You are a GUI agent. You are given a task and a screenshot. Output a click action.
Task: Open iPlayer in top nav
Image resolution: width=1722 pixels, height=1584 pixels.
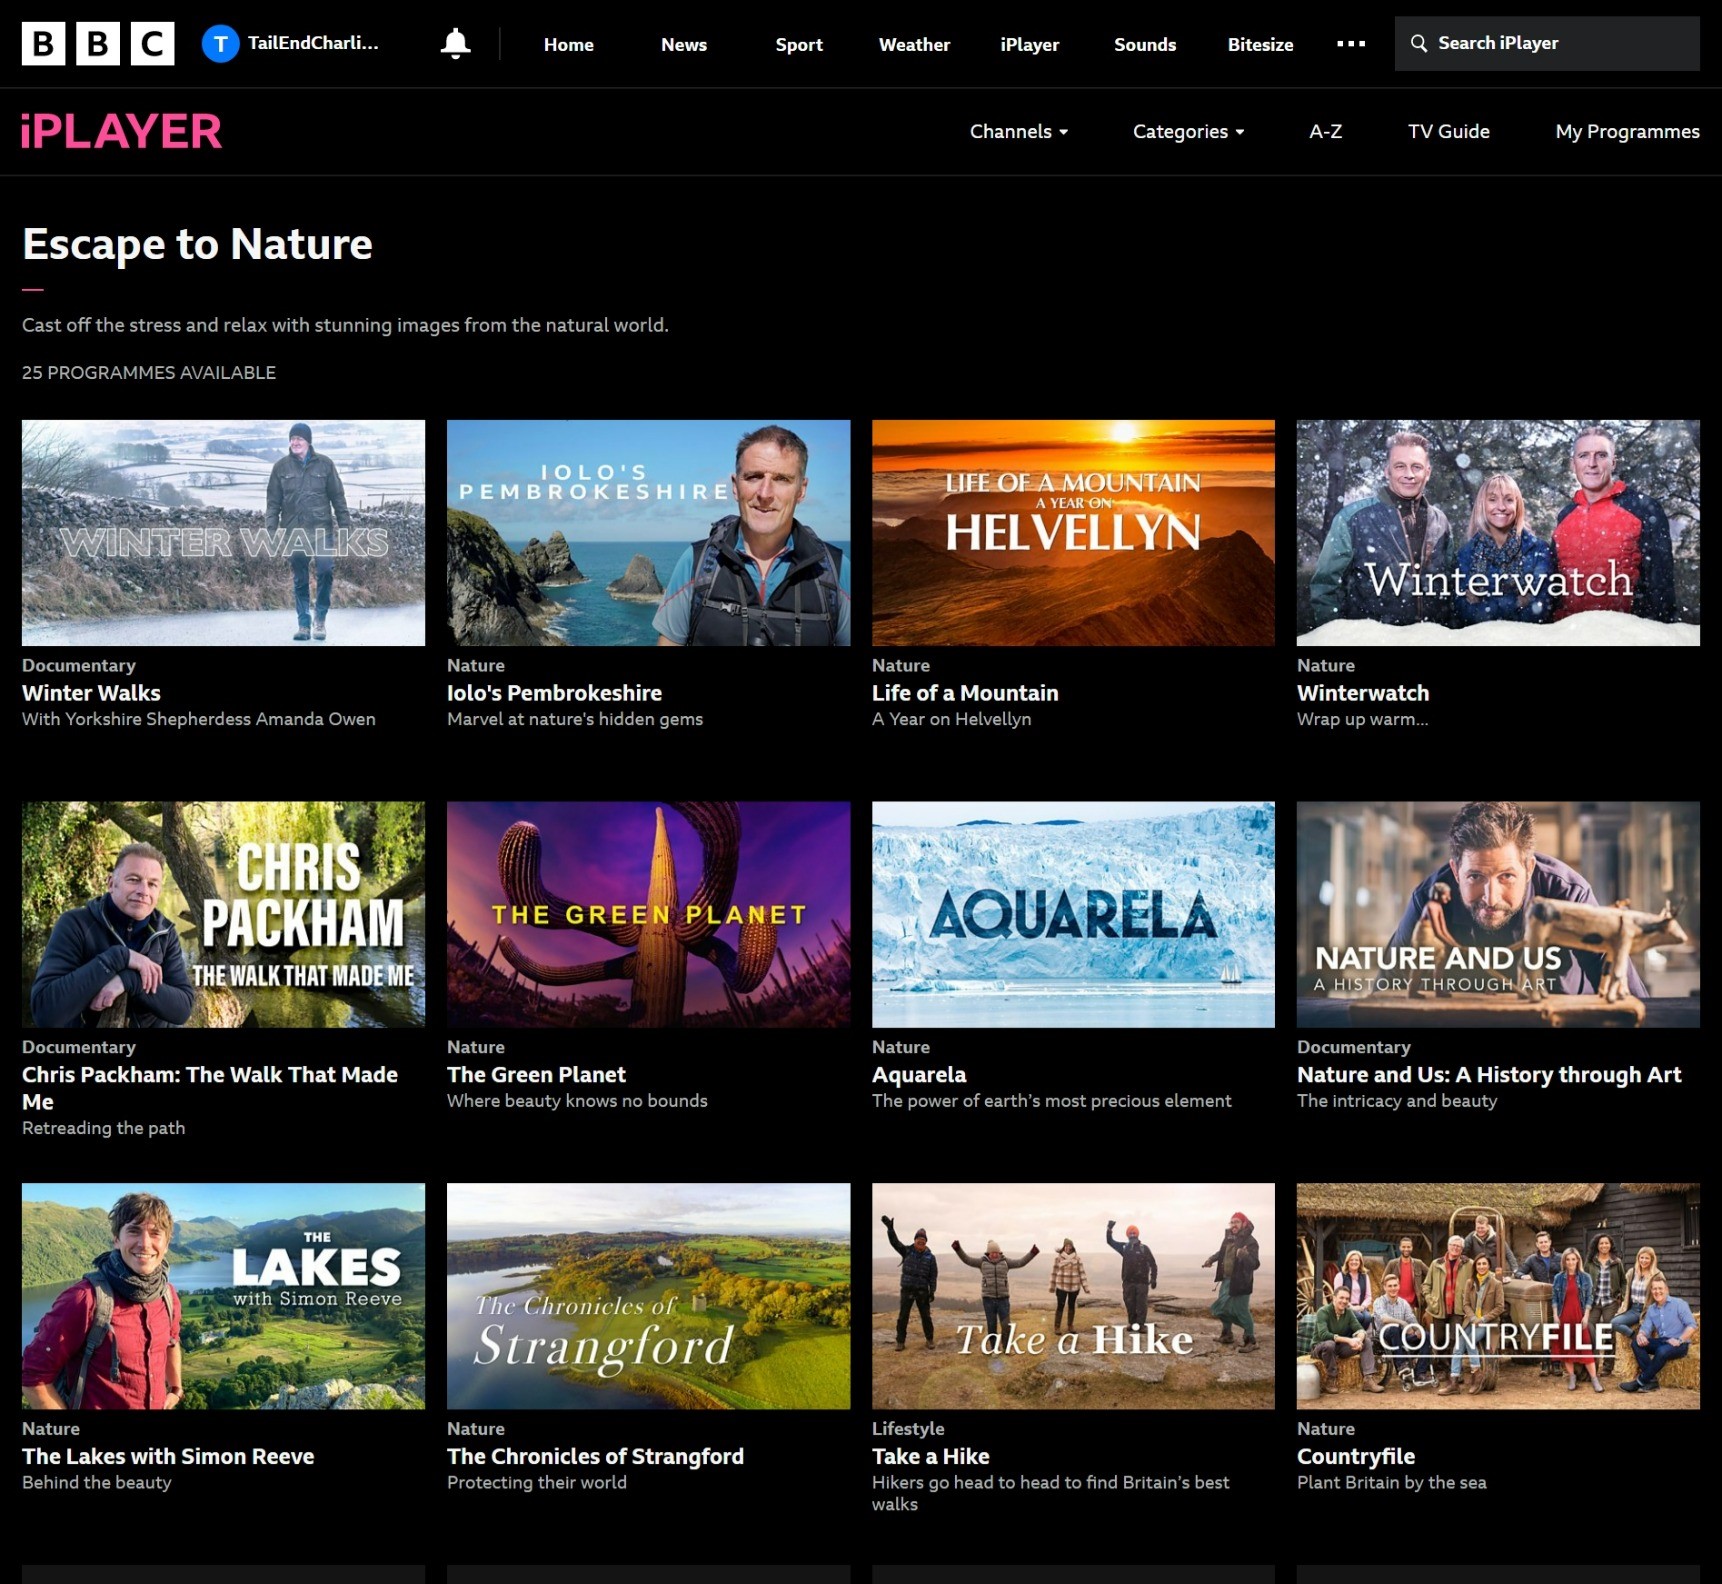1029,44
